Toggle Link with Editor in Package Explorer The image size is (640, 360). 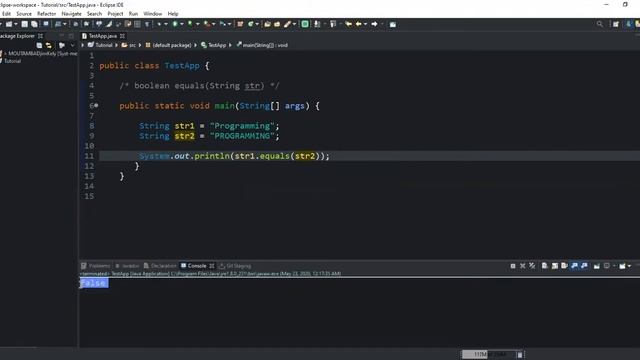pos(49,45)
